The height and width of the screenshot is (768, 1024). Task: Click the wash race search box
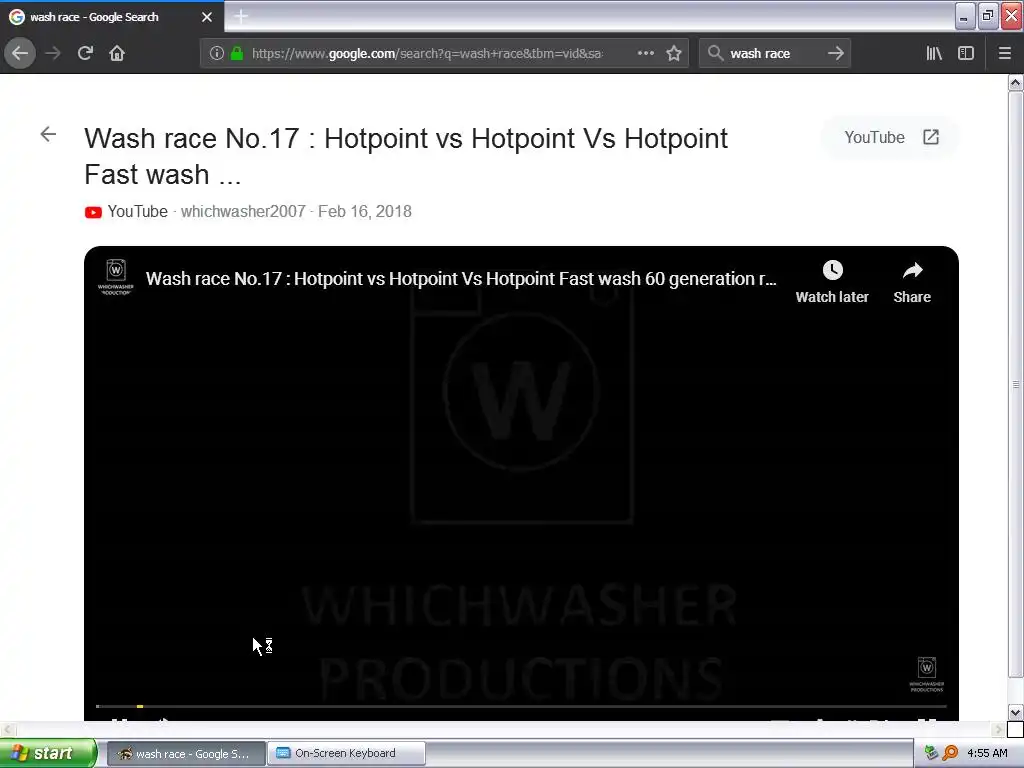point(774,54)
